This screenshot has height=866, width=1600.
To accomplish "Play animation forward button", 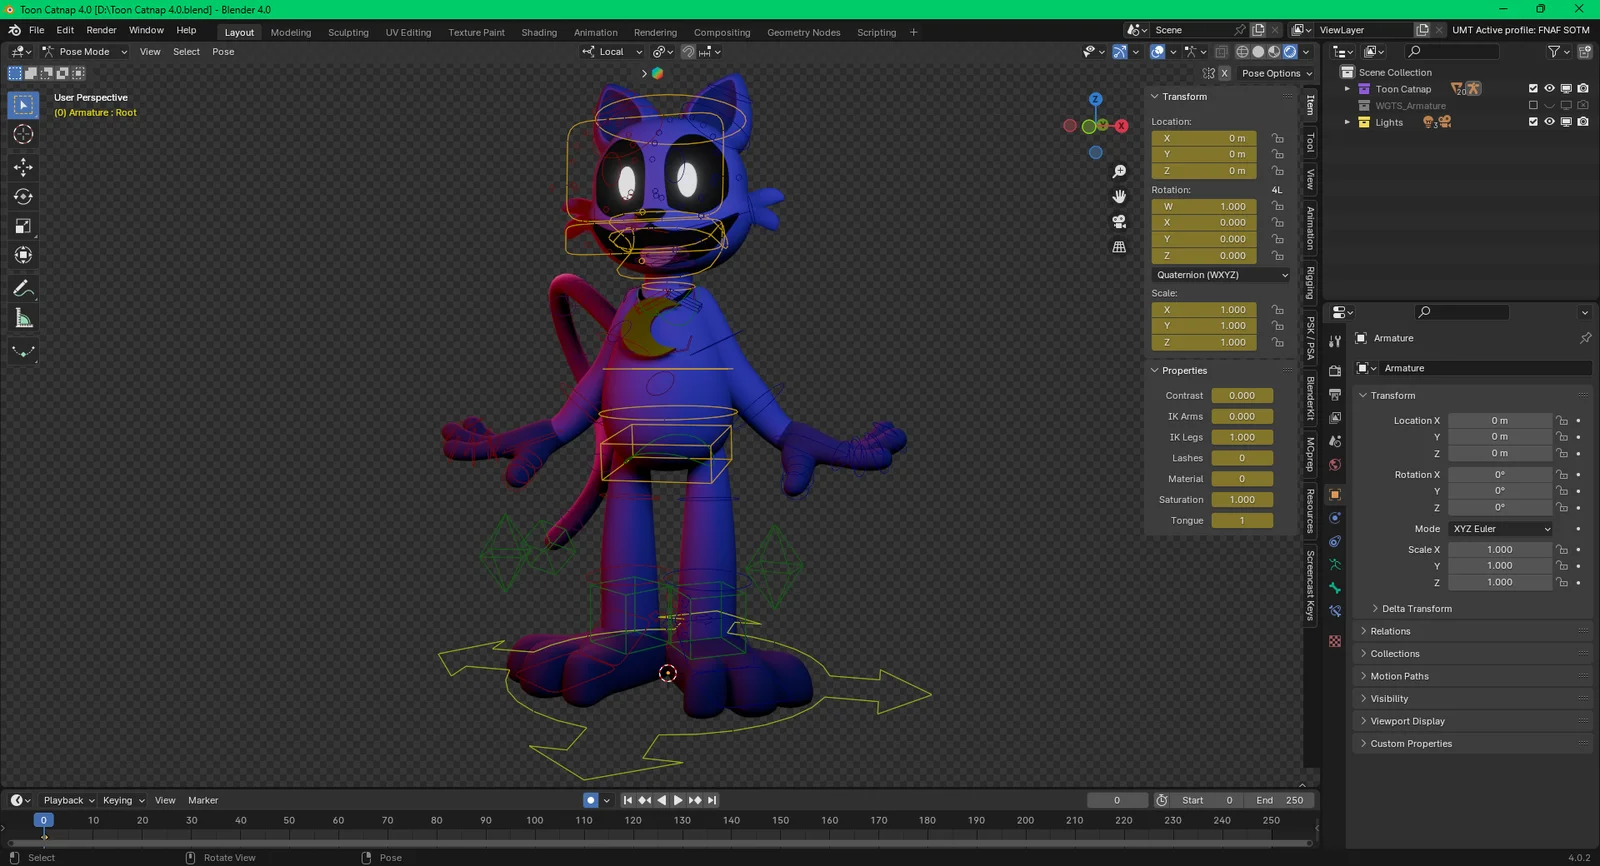I will (678, 800).
